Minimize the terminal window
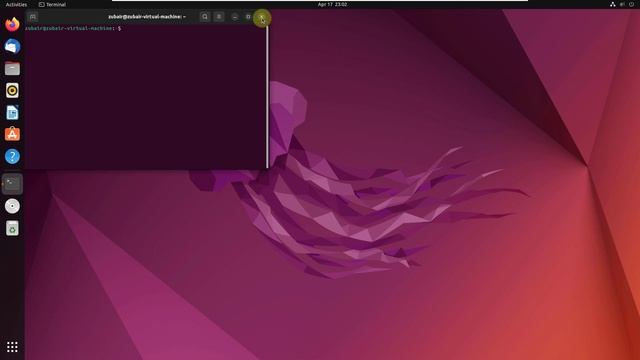Screen dimensions: 640x360 tap(235, 17)
